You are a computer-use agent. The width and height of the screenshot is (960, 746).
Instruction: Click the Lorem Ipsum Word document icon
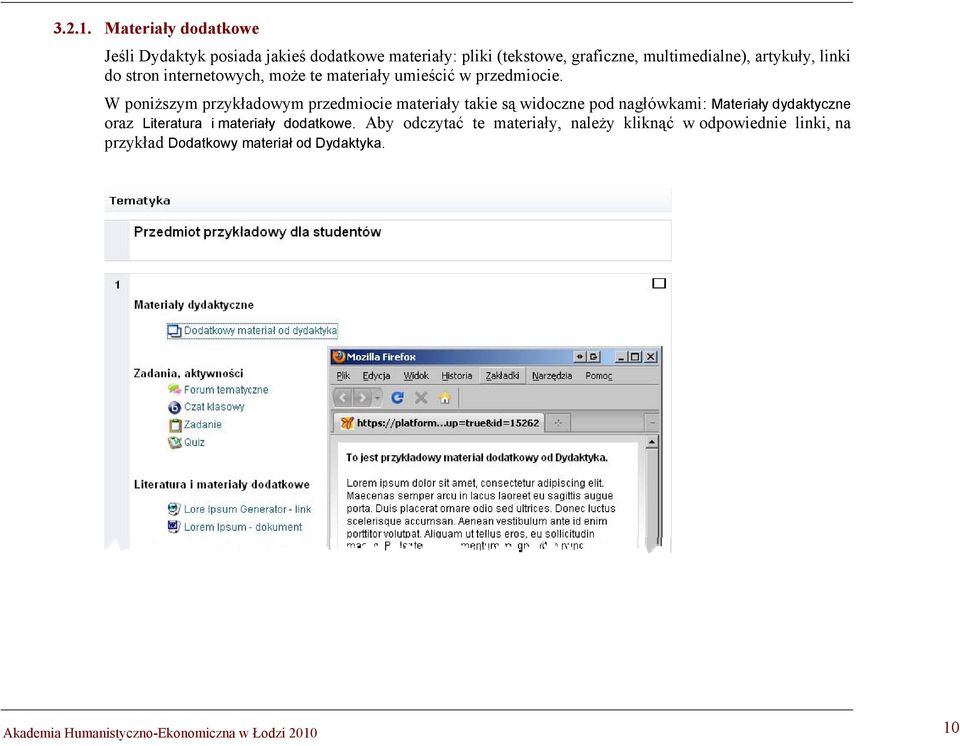(x=174, y=527)
